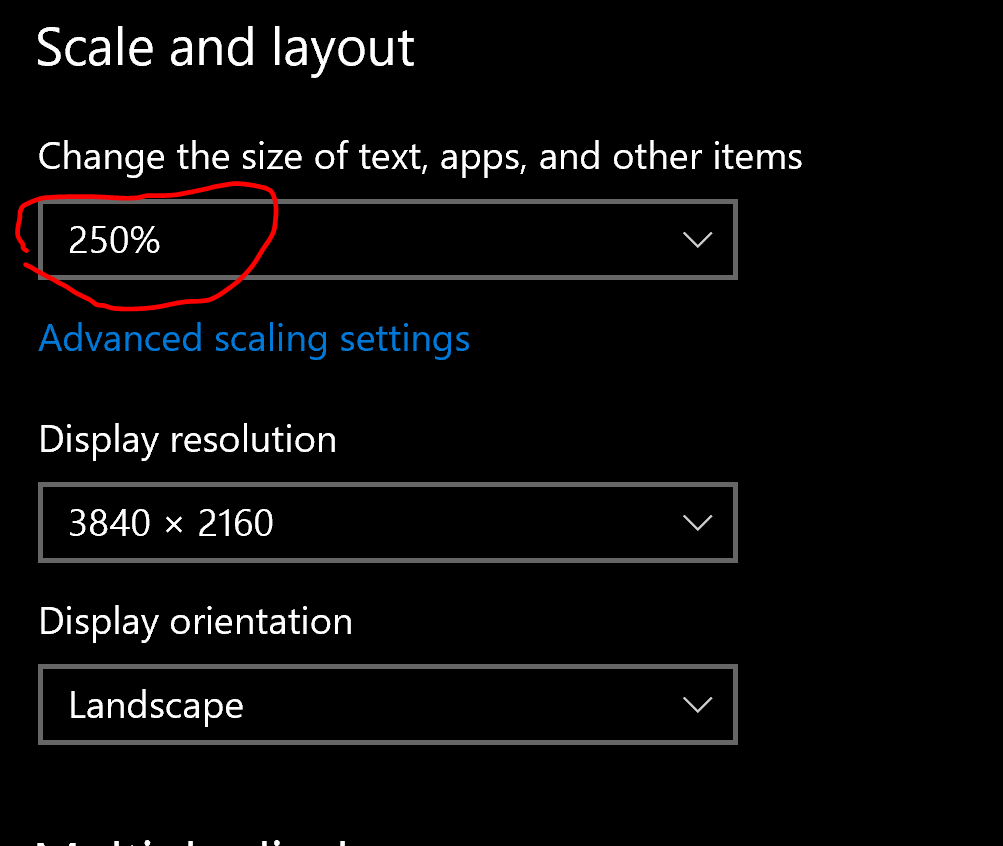The width and height of the screenshot is (1003, 846).
Task: Open the Advanced scaling settings link
Action: (x=254, y=339)
